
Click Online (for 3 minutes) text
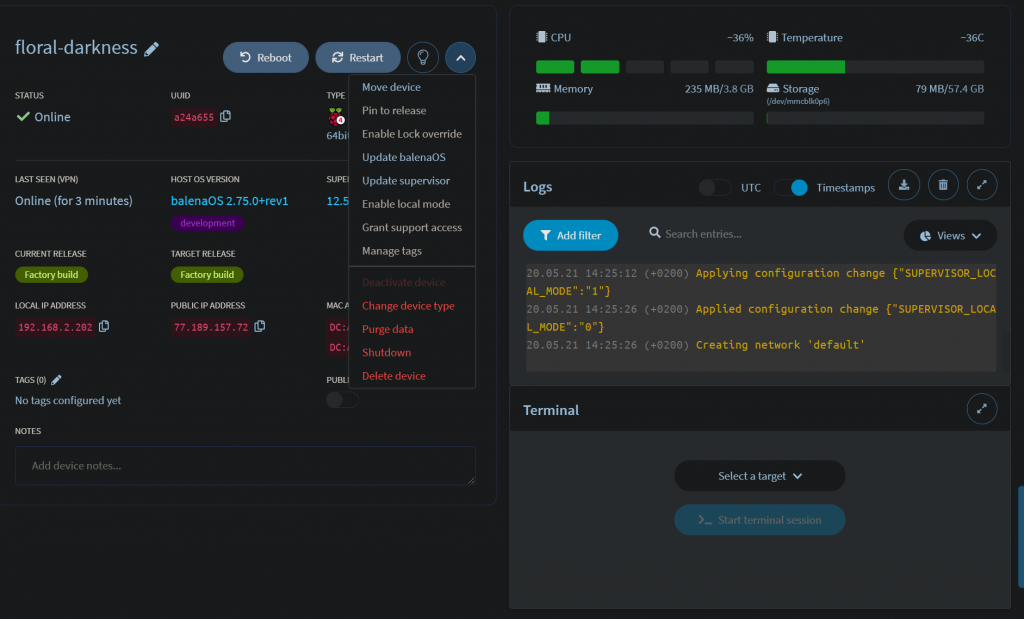coord(74,200)
